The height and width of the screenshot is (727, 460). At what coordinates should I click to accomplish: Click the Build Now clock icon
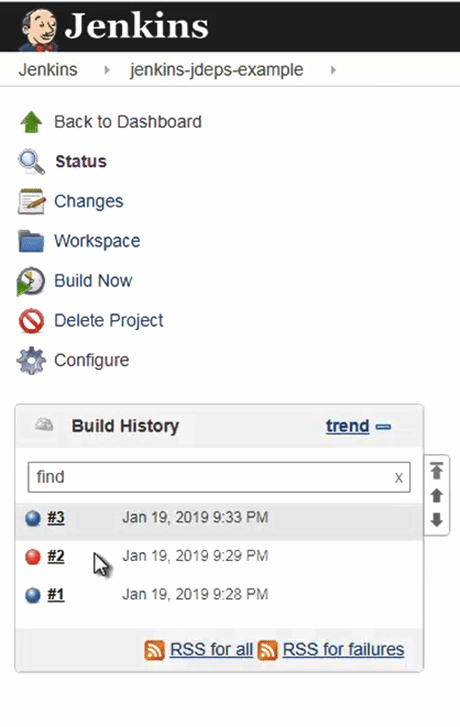pos(31,281)
